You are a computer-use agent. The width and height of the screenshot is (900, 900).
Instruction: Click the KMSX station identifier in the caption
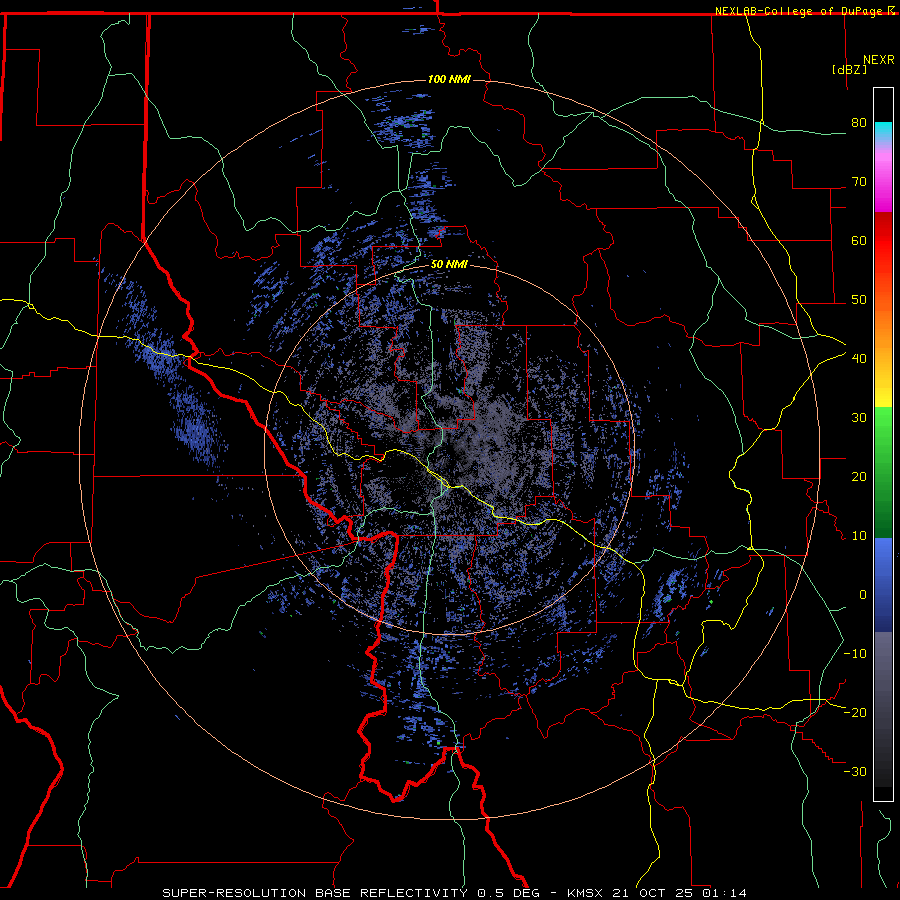(x=585, y=893)
